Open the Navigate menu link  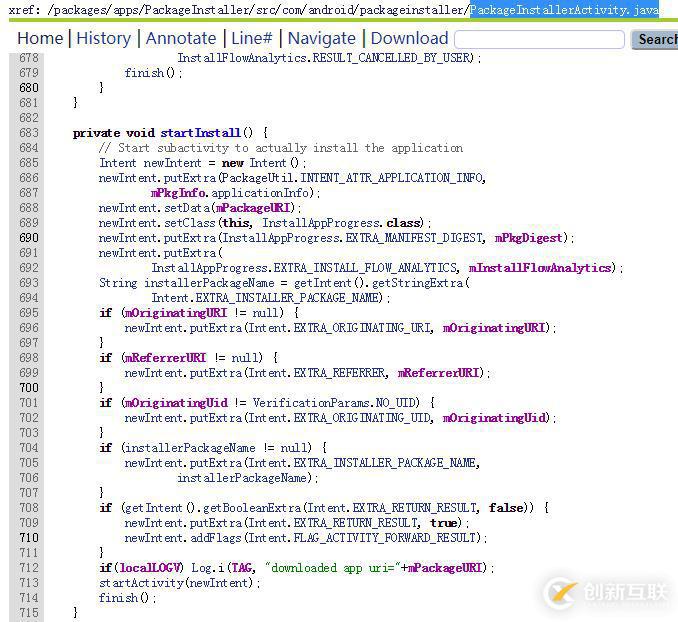point(322,38)
